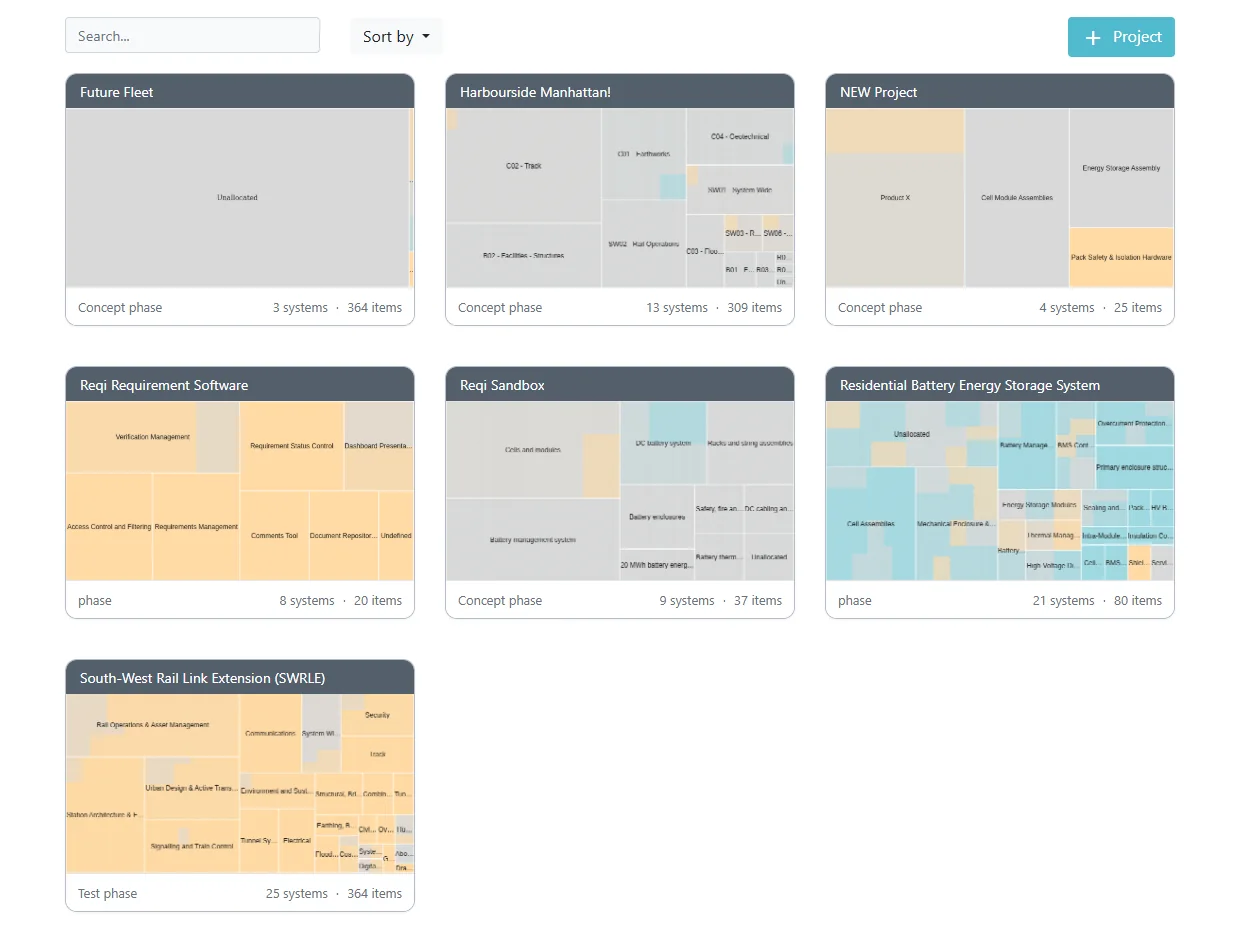Select the Communications block in SWRLE
Viewport: 1240px width, 930px height.
[271, 733]
